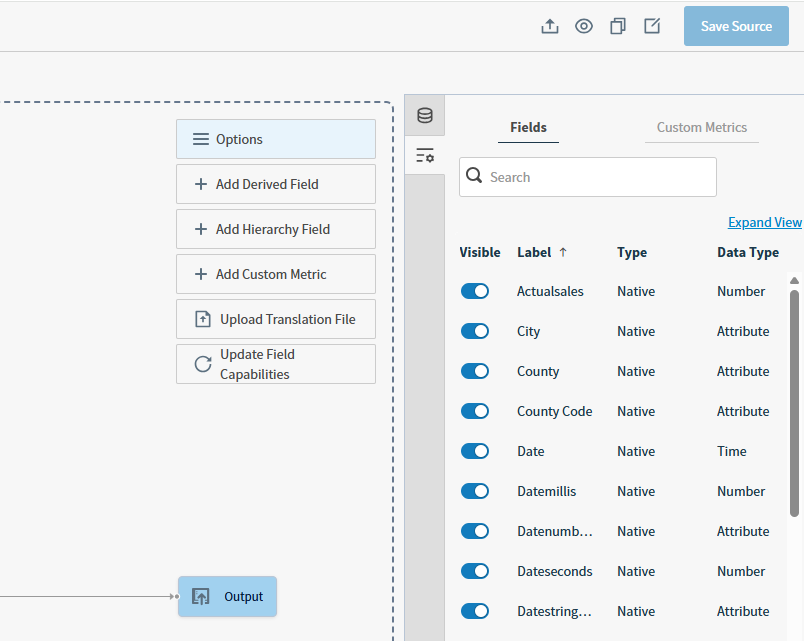The height and width of the screenshot is (641, 804).
Task: Open the database sidebar icon
Action: pos(425,115)
